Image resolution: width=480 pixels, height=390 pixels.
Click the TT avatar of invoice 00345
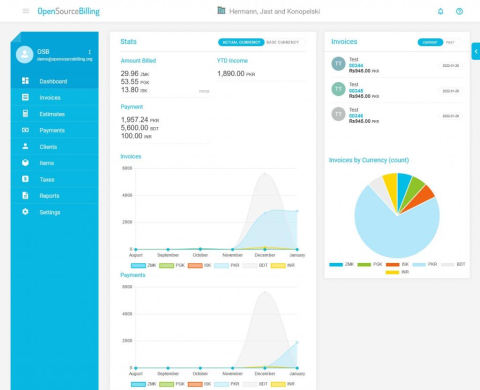tap(338, 89)
